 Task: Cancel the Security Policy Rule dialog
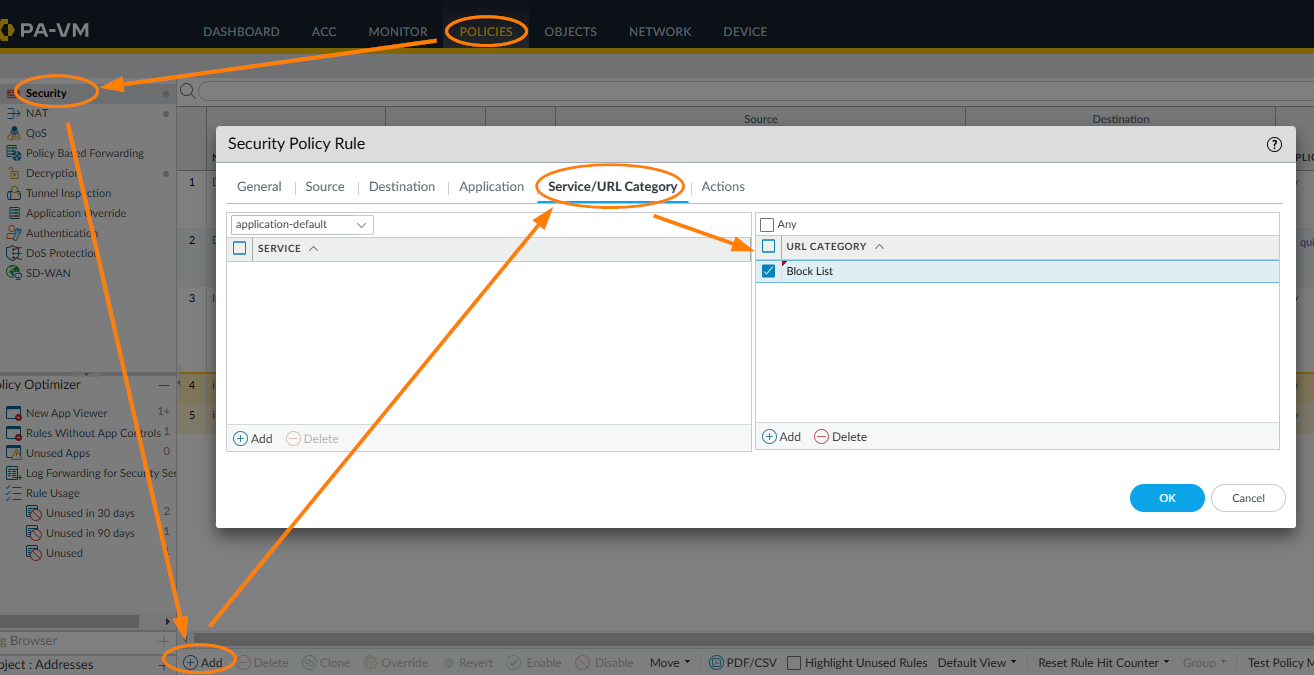click(x=1248, y=498)
